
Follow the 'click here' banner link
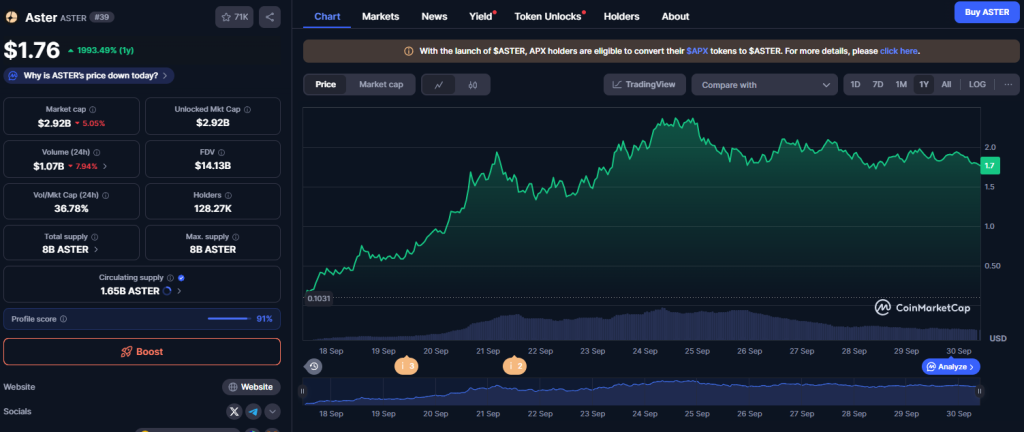tap(898, 50)
